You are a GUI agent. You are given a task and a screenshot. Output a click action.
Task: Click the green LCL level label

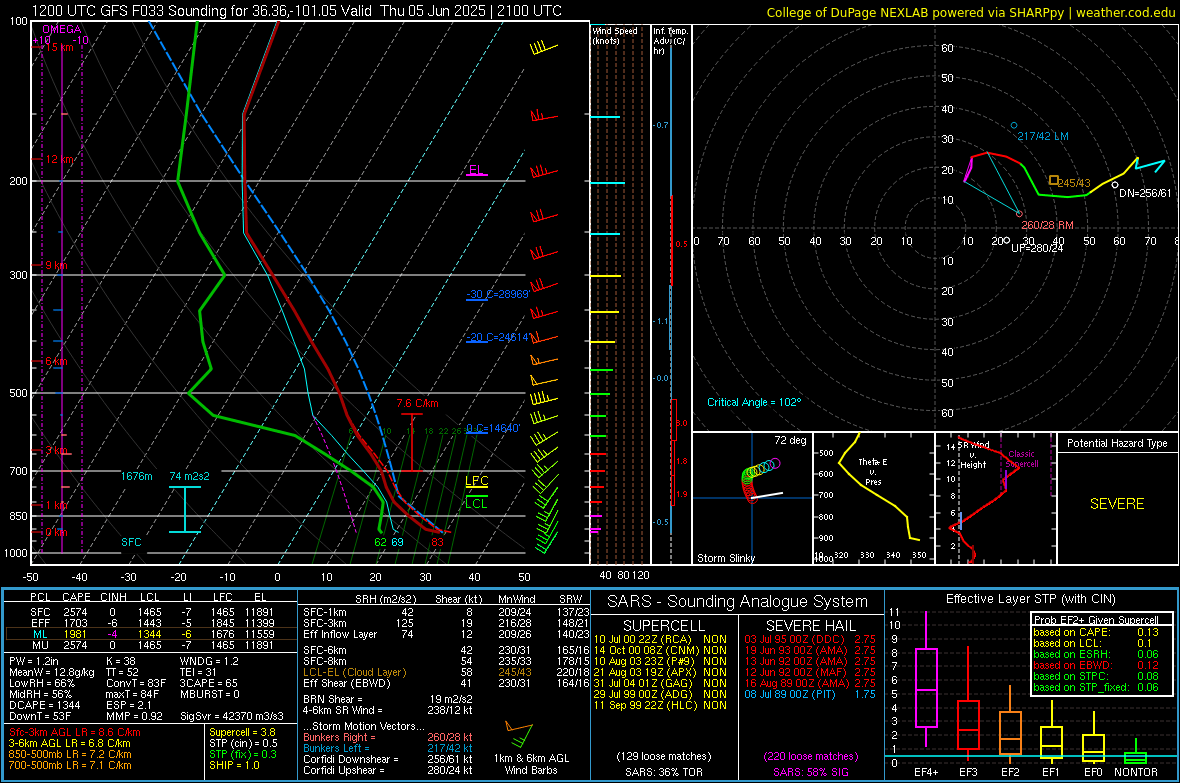click(x=476, y=504)
